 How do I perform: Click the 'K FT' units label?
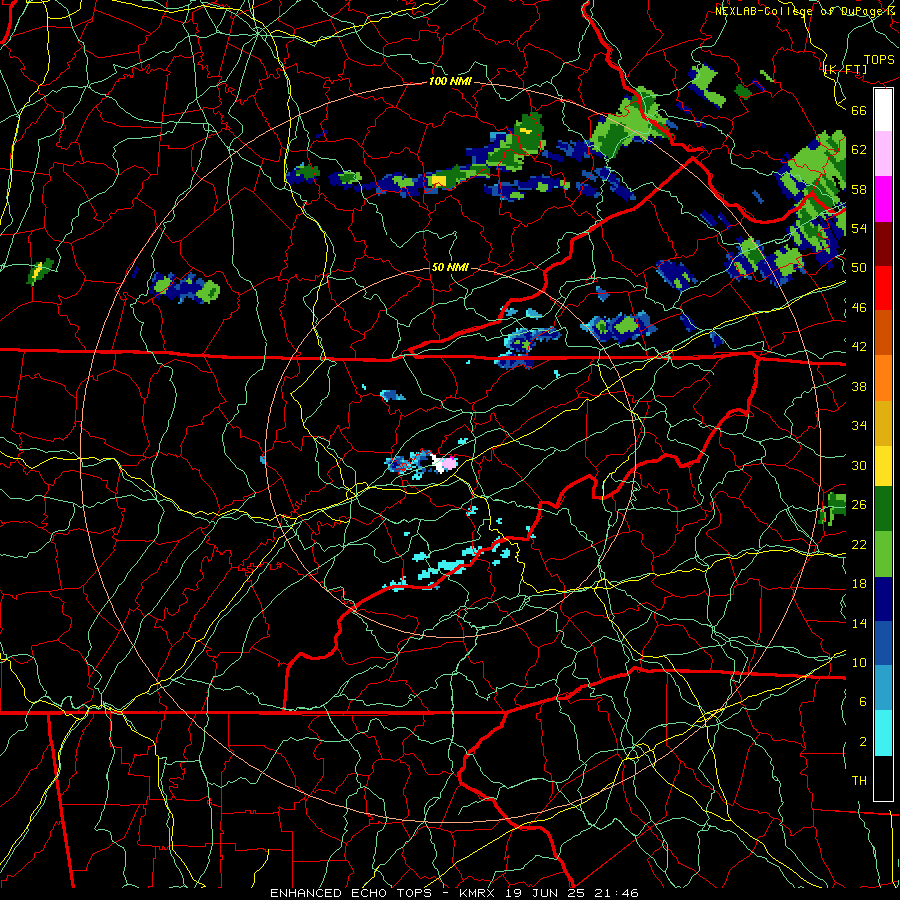[845, 69]
